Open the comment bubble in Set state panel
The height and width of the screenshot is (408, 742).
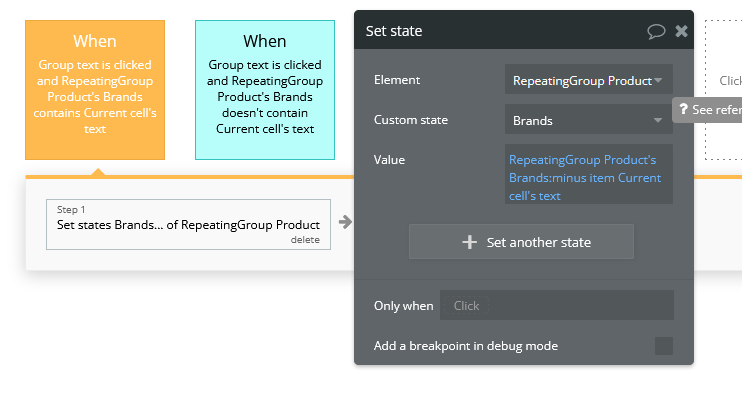pyautogui.click(x=656, y=31)
